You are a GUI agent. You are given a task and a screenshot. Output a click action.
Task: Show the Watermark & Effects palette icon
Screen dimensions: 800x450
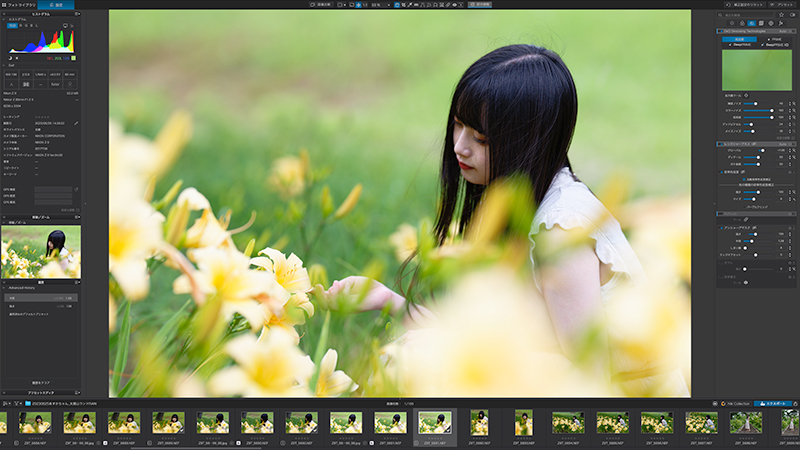point(781,23)
